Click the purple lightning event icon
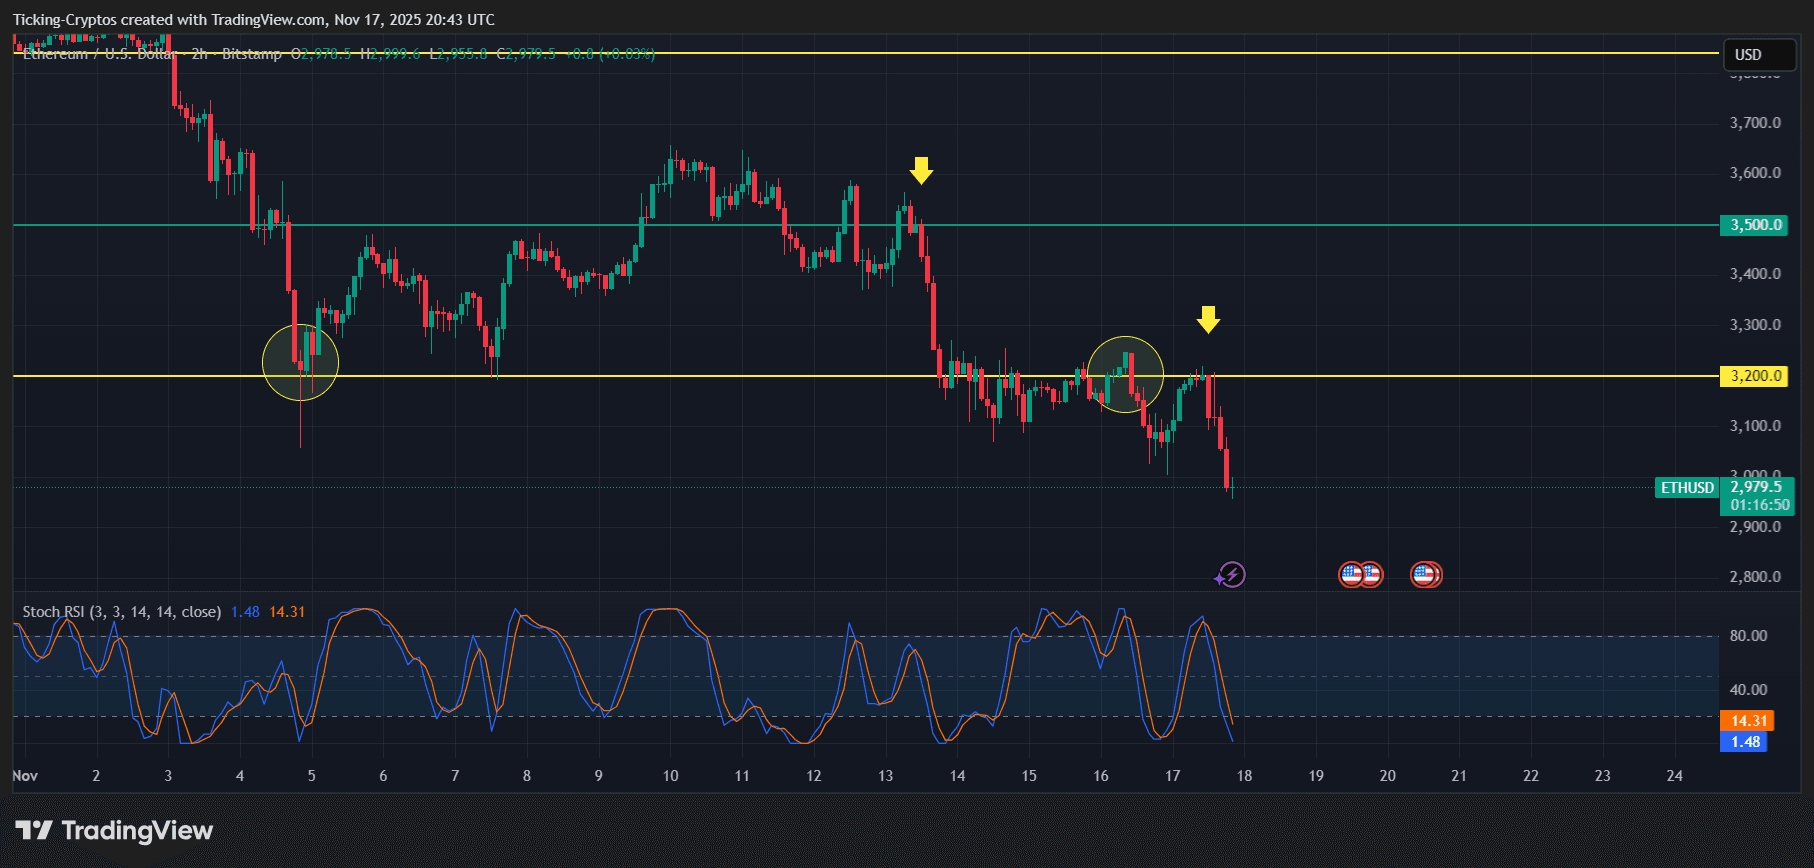Viewport: 1814px width, 868px height. click(1231, 575)
